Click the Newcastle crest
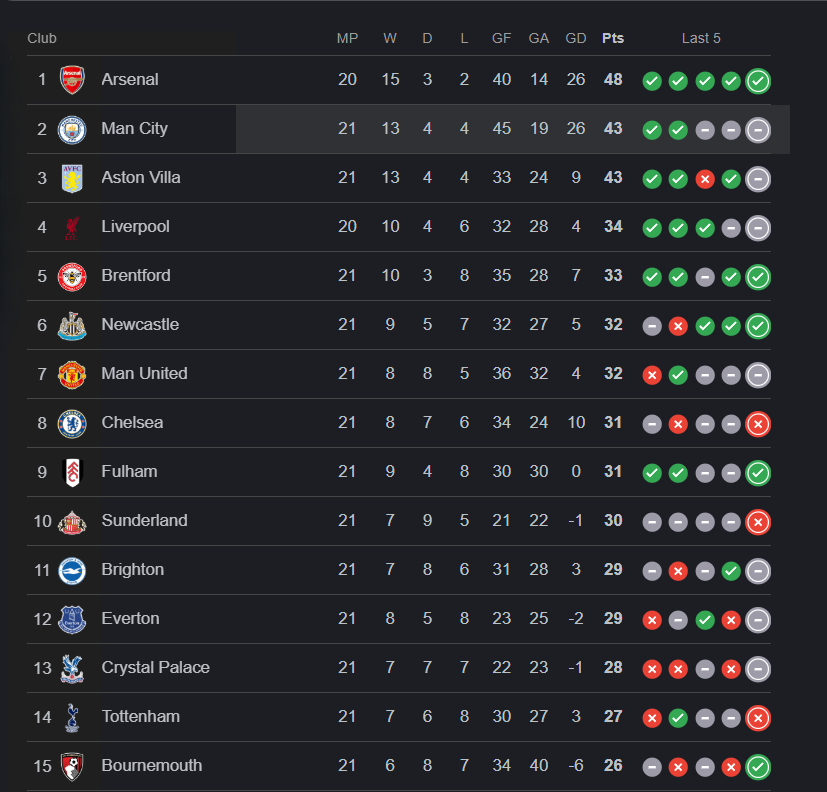Screen dimensions: 827x792 point(72,325)
